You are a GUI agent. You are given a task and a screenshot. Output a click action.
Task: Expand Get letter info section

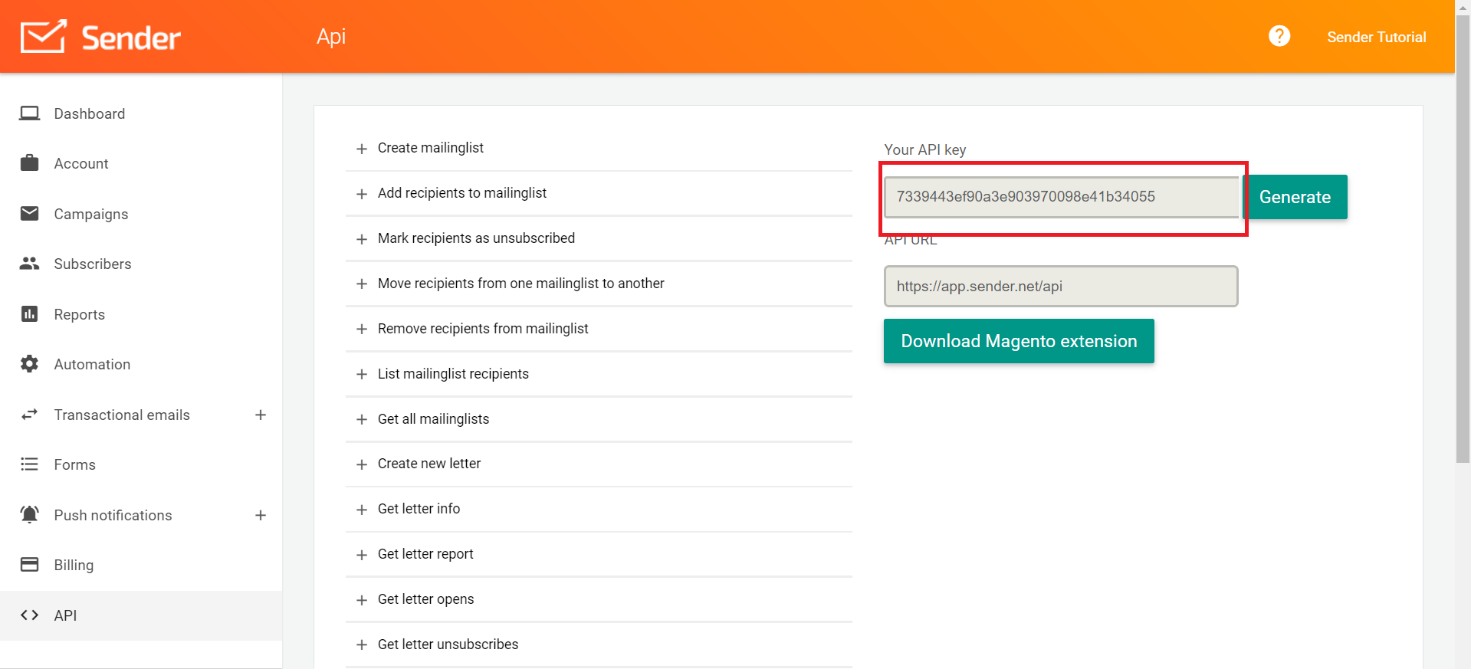pos(599,509)
